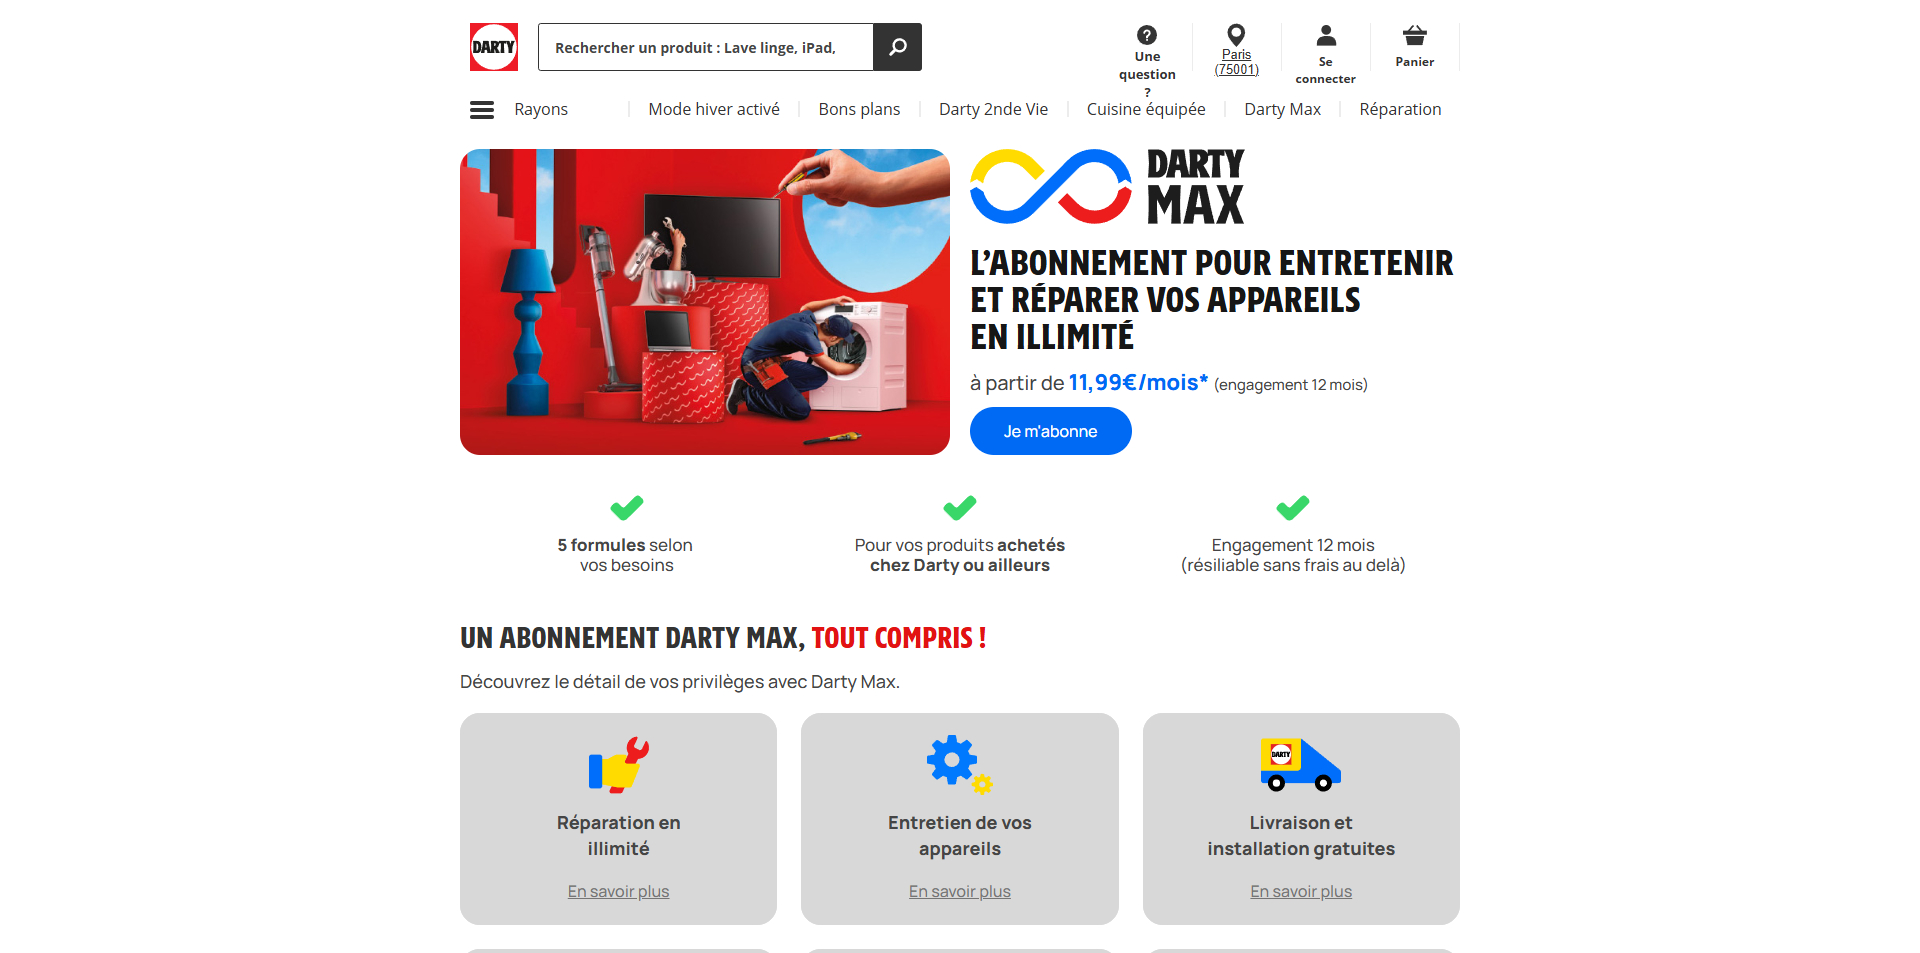Open the Panier basket icon

tap(1414, 36)
